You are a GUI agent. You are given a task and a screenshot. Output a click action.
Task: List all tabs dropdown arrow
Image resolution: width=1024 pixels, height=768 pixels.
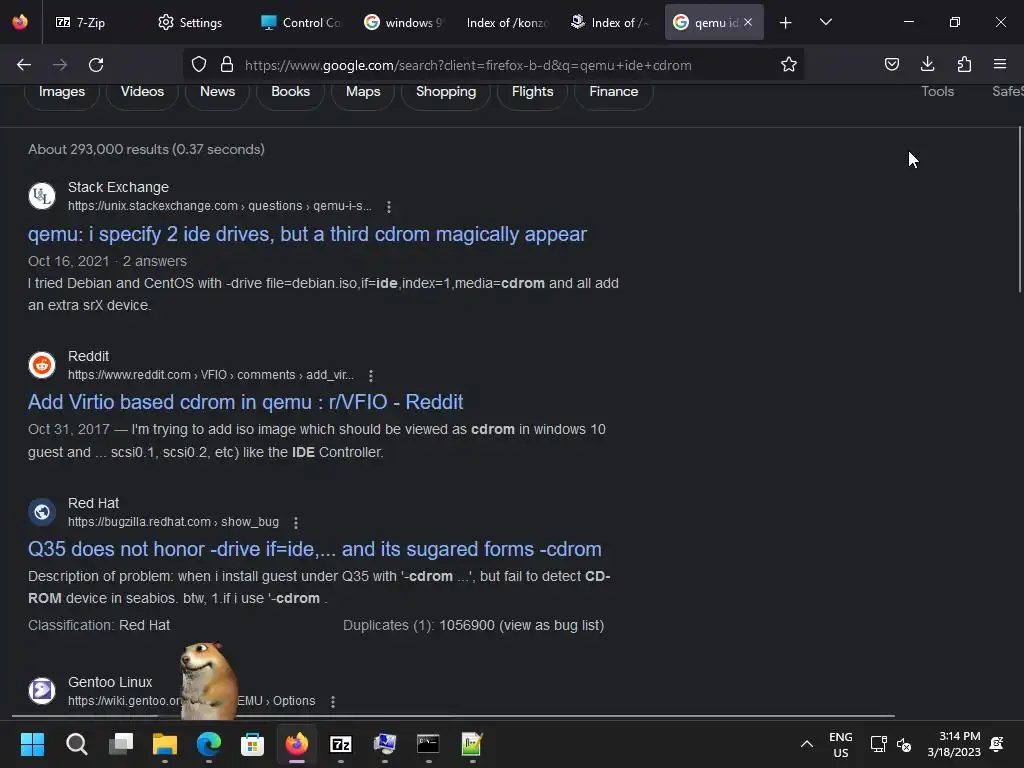coord(825,23)
